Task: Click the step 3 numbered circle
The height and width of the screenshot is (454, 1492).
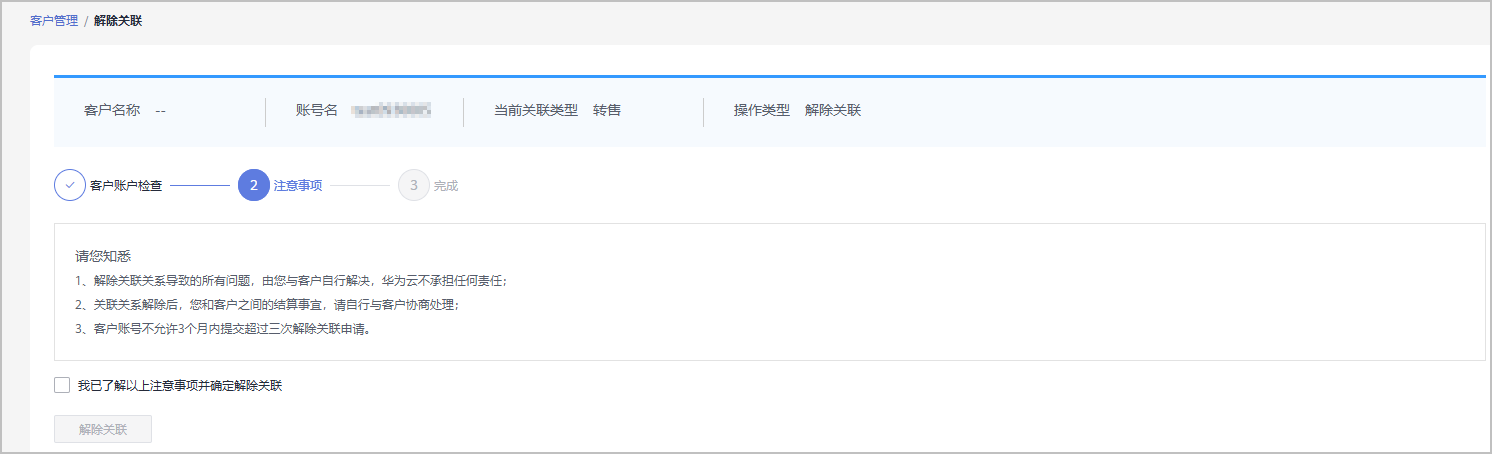Action: [x=414, y=185]
